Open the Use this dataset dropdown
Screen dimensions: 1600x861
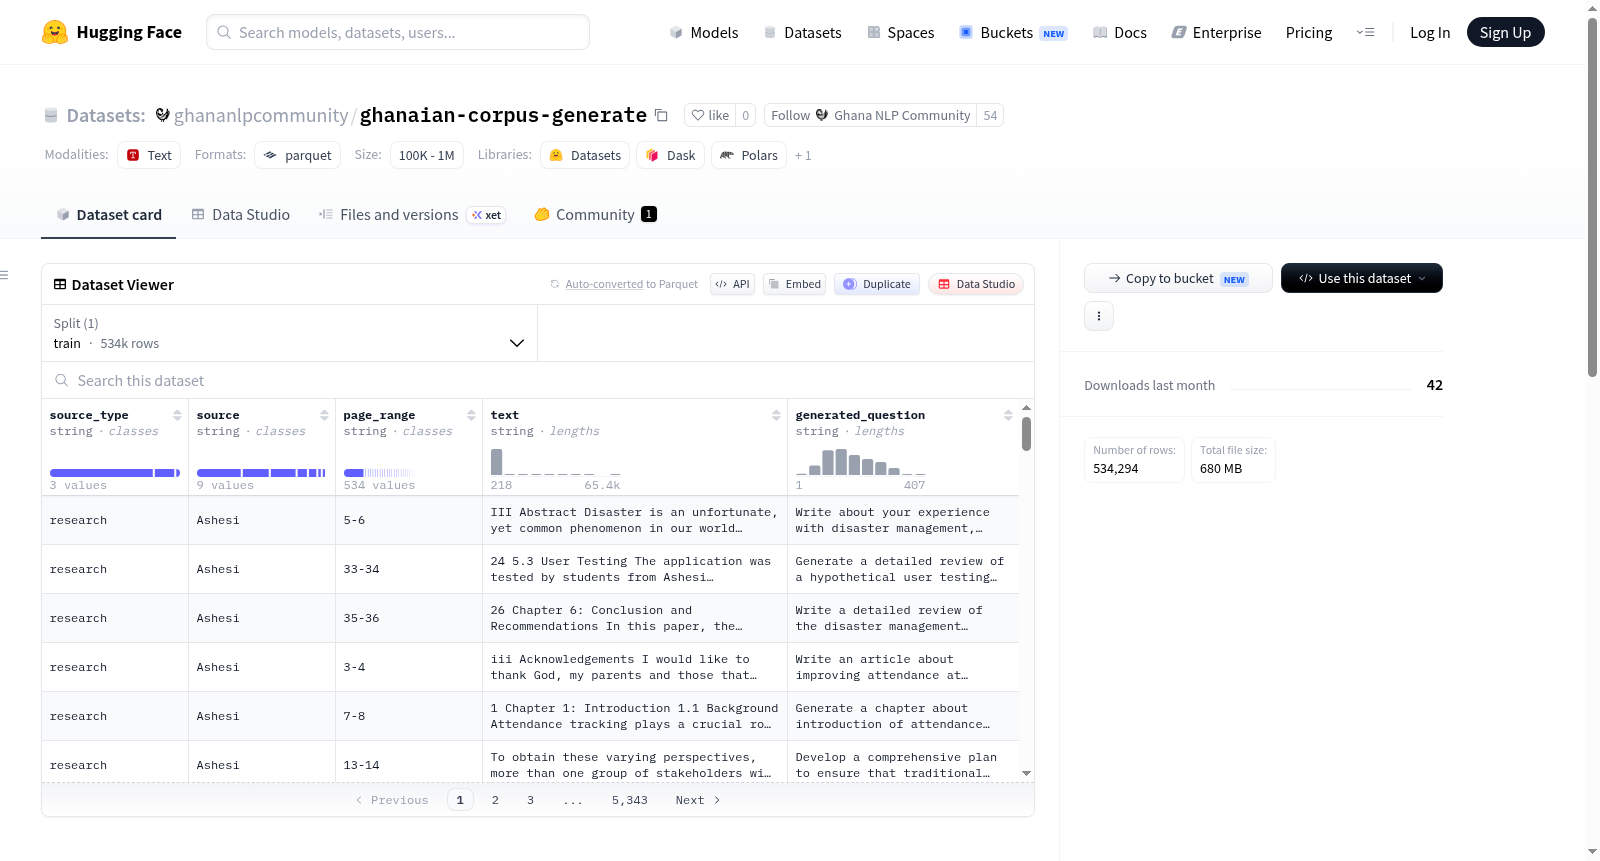pos(1362,278)
